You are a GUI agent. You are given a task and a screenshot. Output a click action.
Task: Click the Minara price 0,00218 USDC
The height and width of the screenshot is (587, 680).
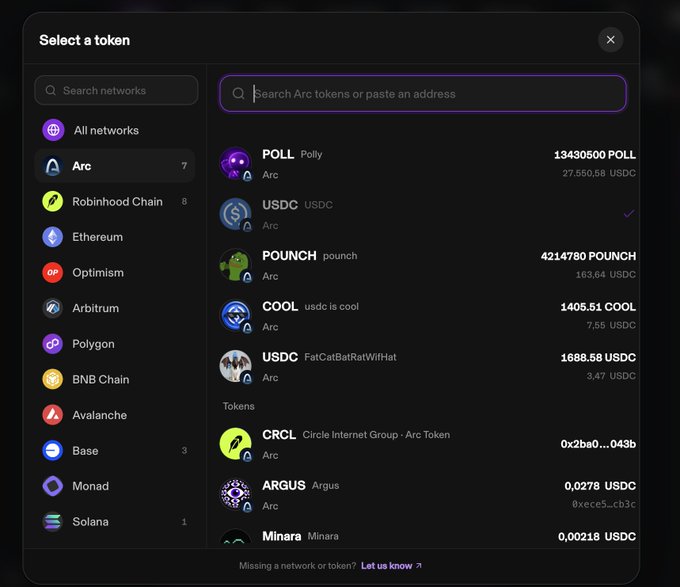coord(597,537)
